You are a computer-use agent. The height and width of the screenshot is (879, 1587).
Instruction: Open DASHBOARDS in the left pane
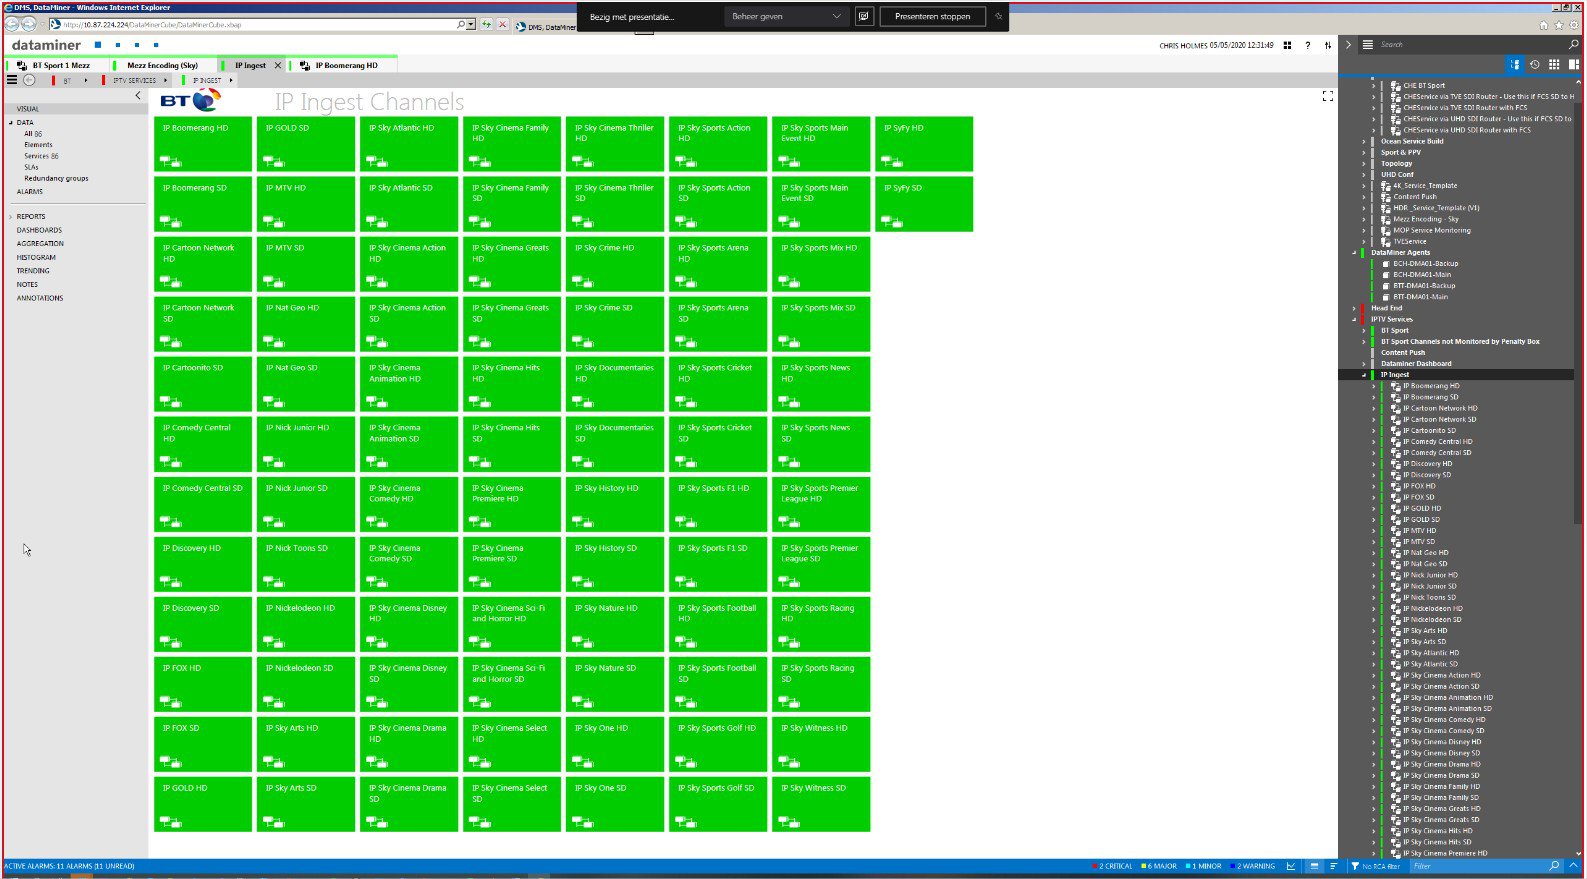tap(39, 230)
